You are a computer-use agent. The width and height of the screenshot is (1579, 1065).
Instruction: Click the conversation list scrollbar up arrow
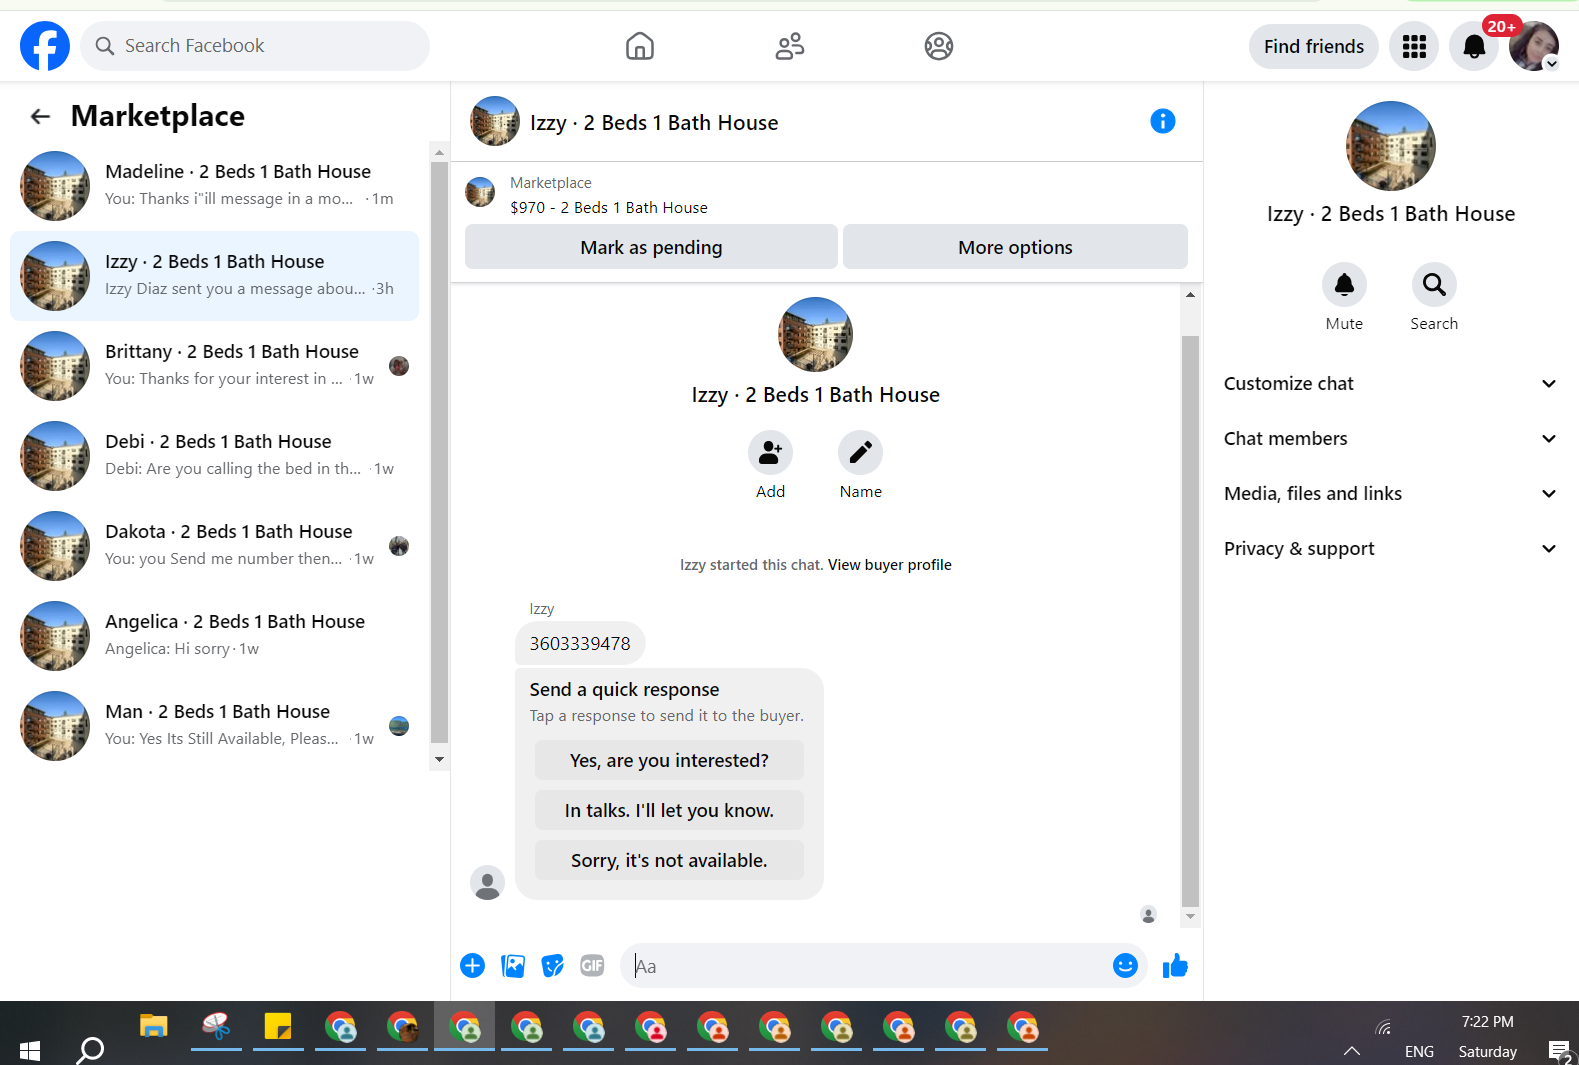pyautogui.click(x=439, y=152)
